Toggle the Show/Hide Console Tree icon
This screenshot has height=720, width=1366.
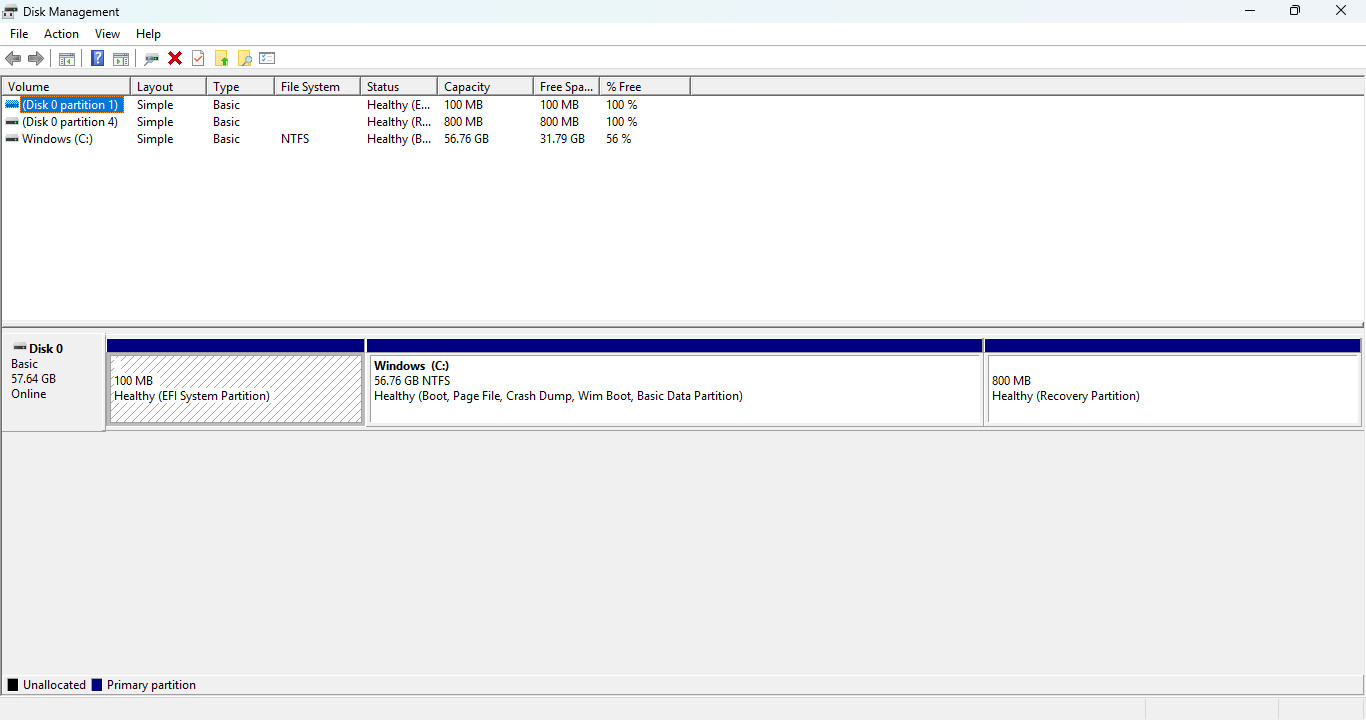[67, 58]
